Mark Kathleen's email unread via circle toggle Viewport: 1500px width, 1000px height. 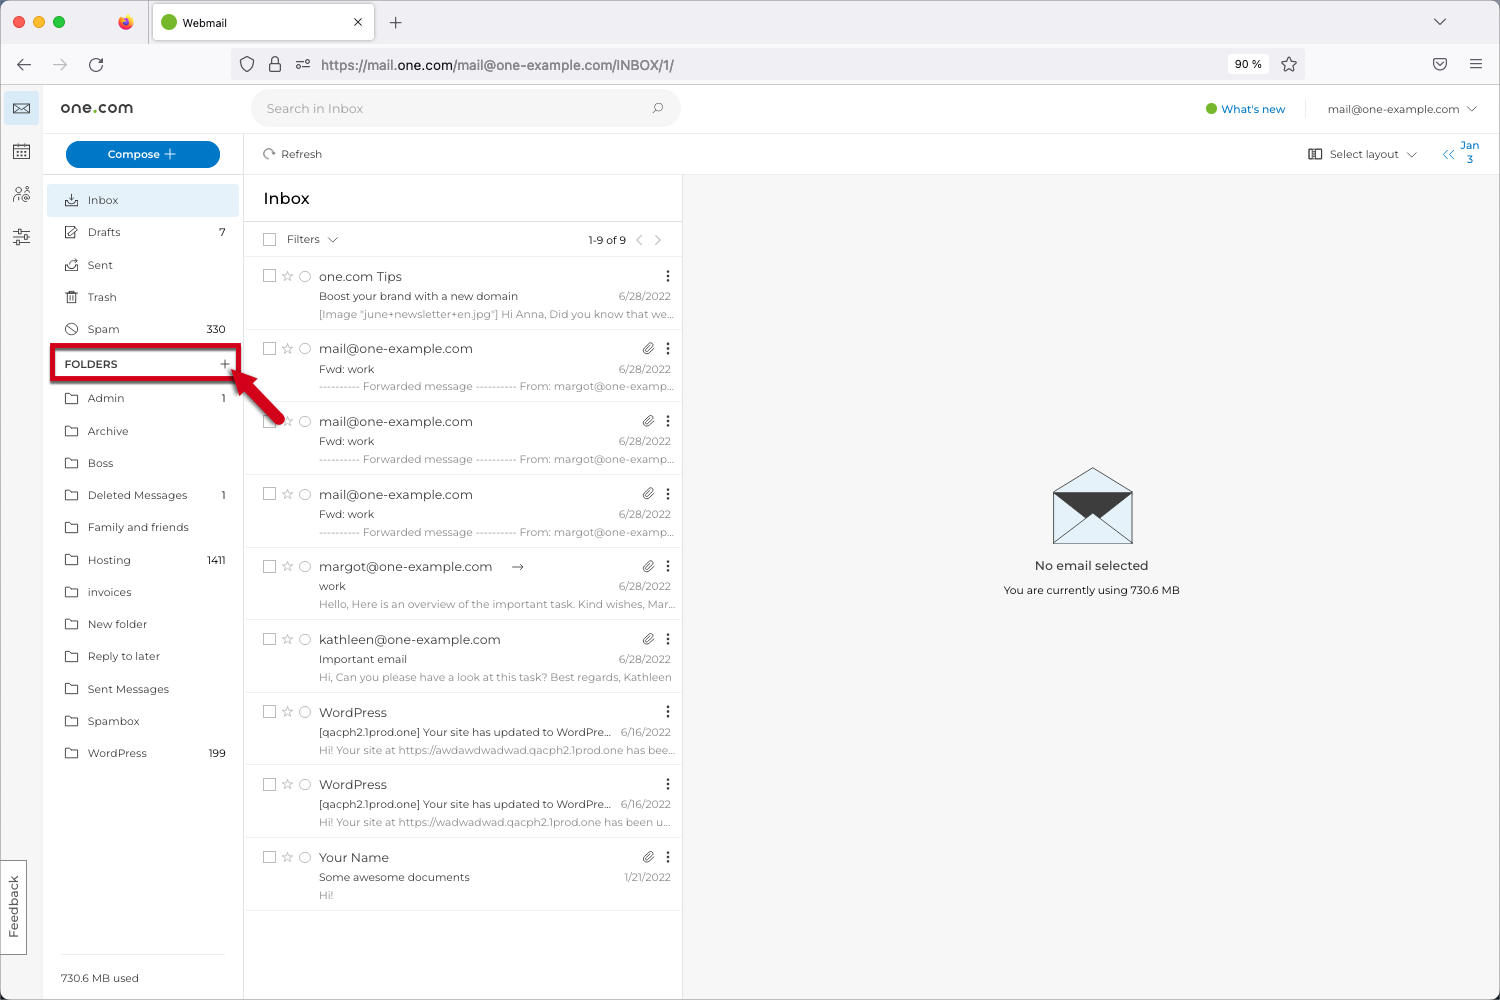[x=305, y=638]
